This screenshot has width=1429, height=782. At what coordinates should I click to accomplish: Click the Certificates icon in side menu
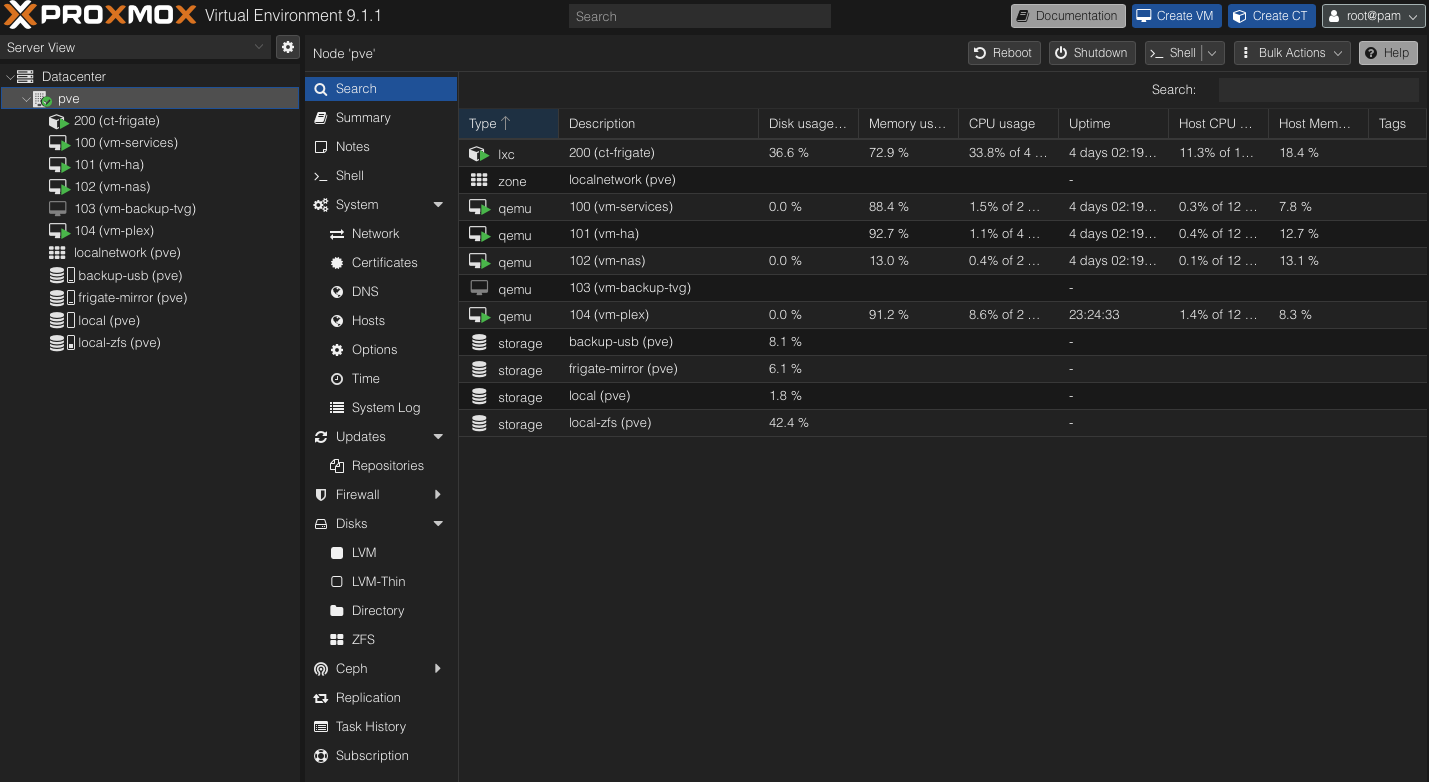[337, 263]
